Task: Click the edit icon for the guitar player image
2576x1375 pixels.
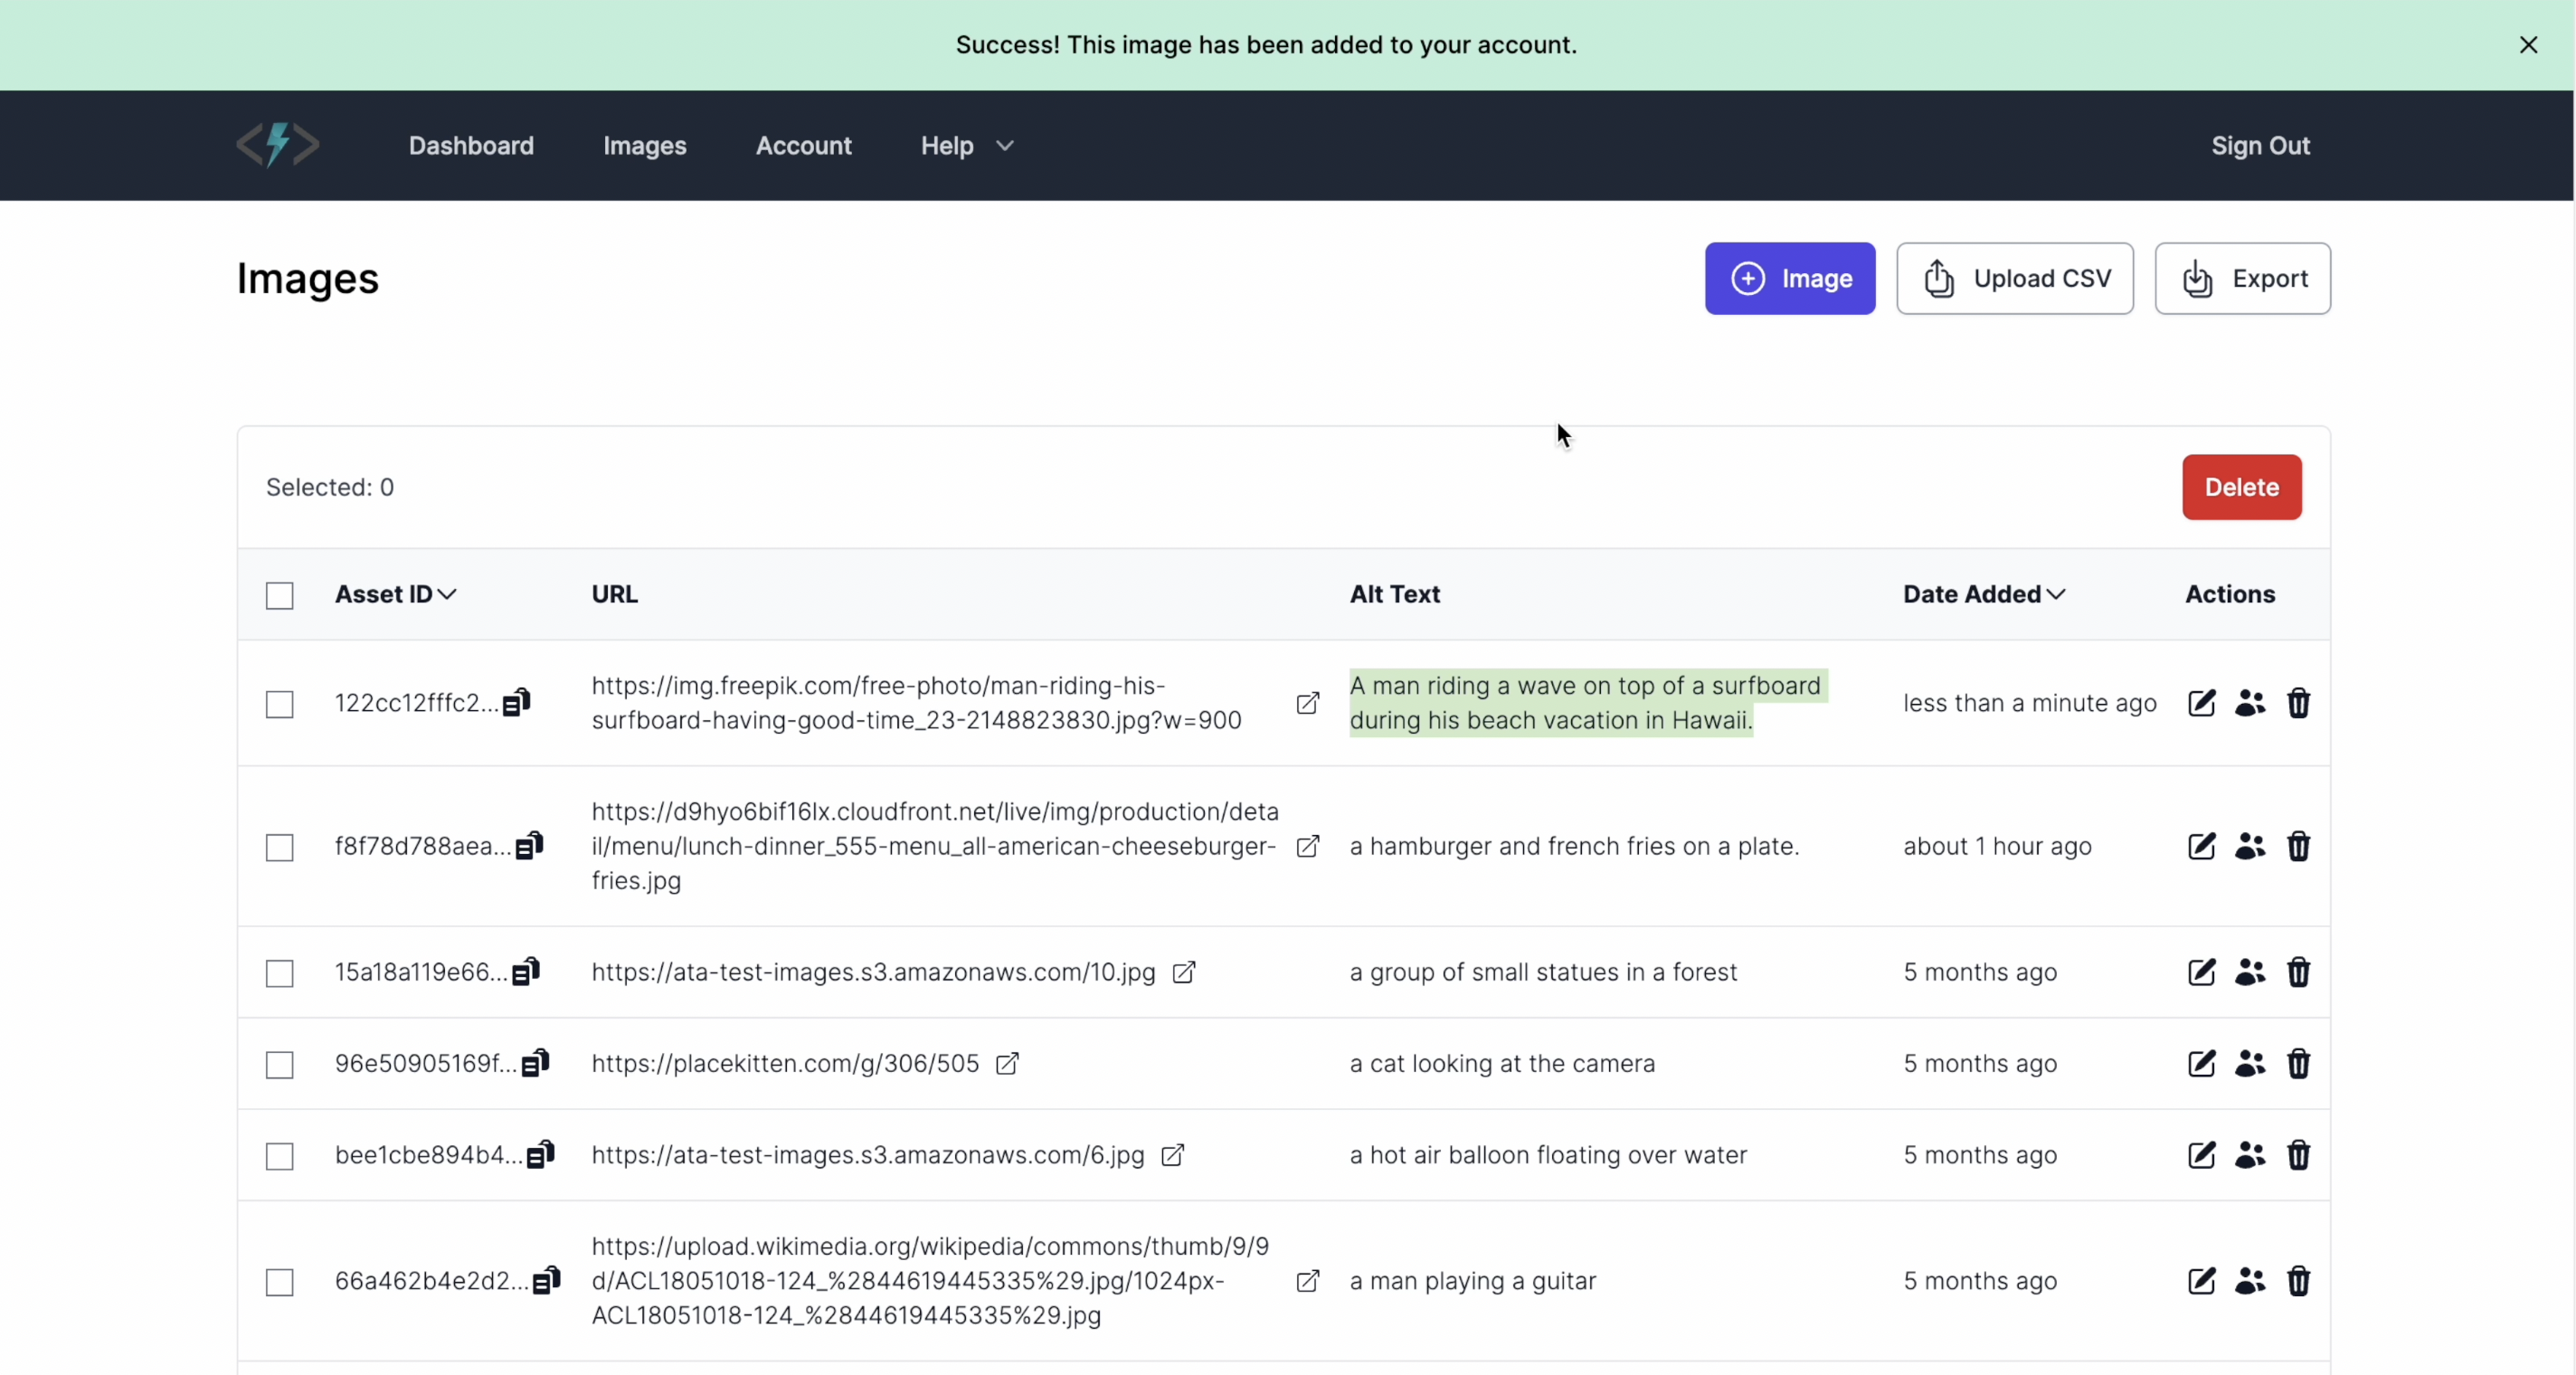Action: (2202, 1280)
